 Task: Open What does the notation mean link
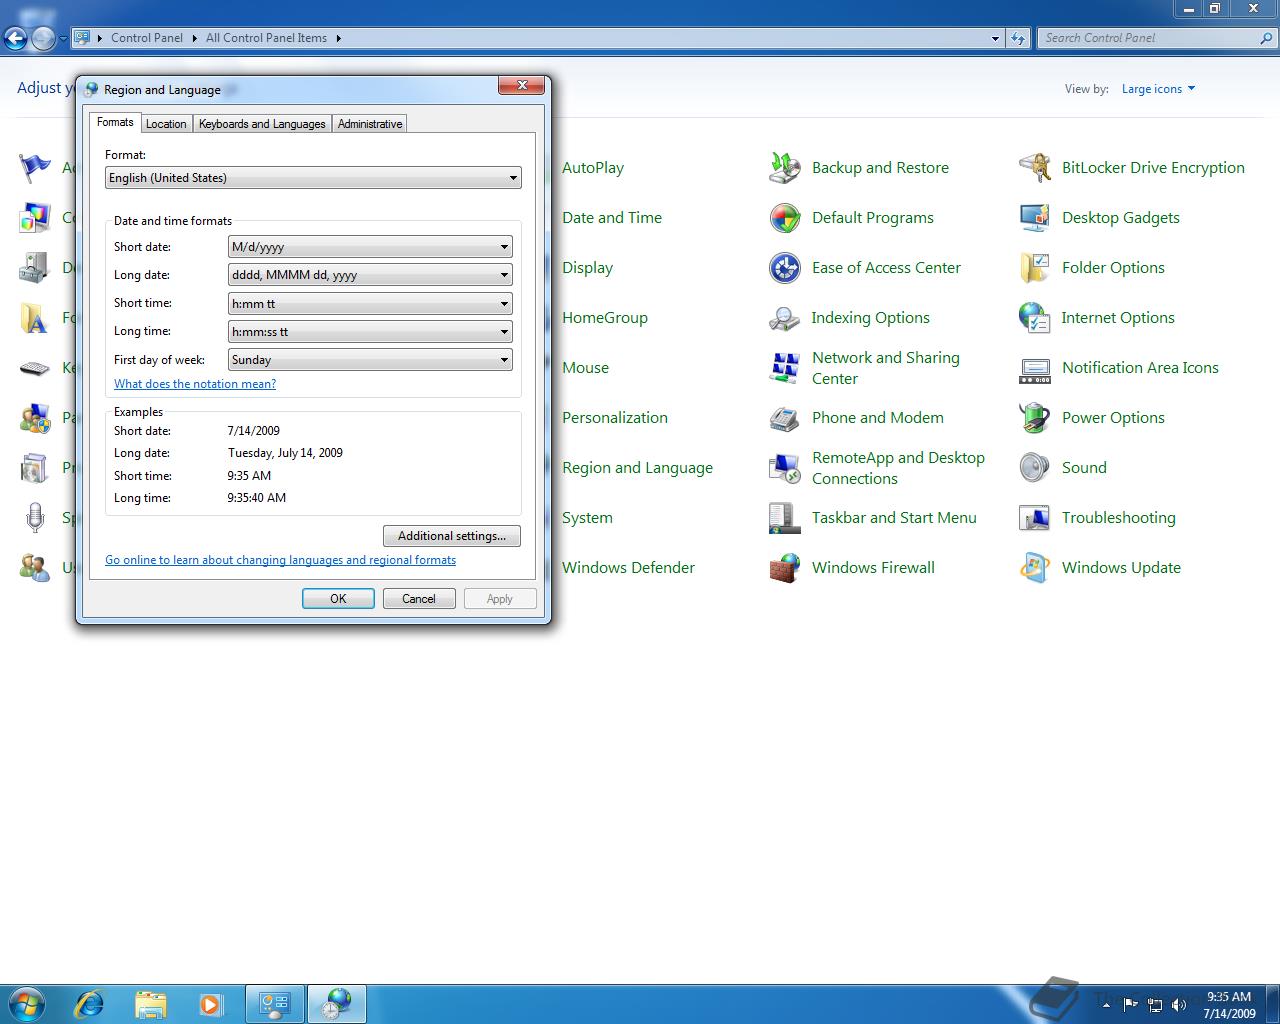point(195,384)
